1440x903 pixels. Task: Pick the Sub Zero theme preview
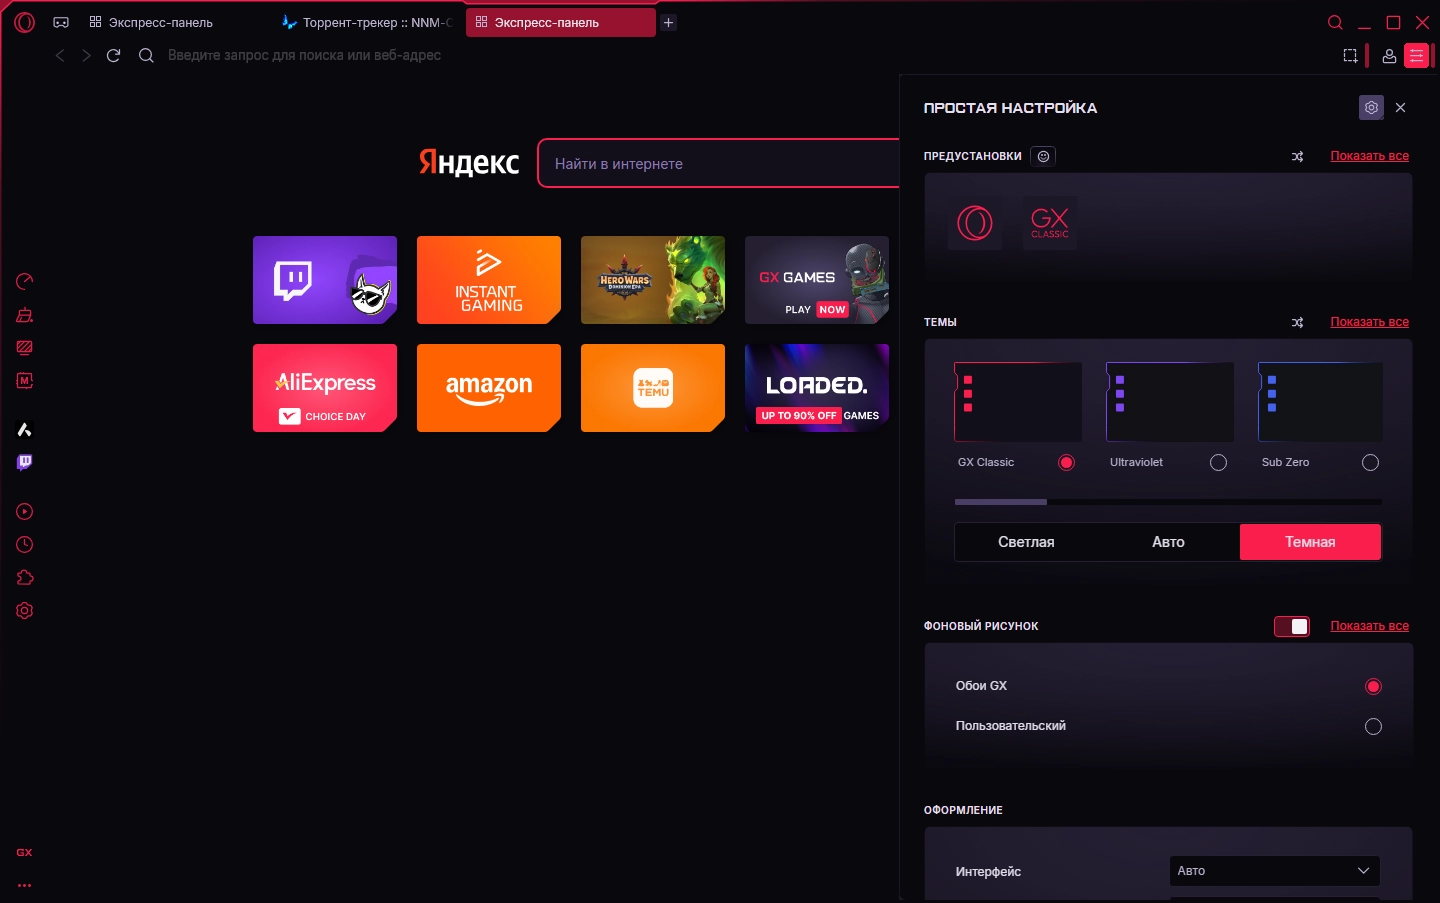(1321, 402)
